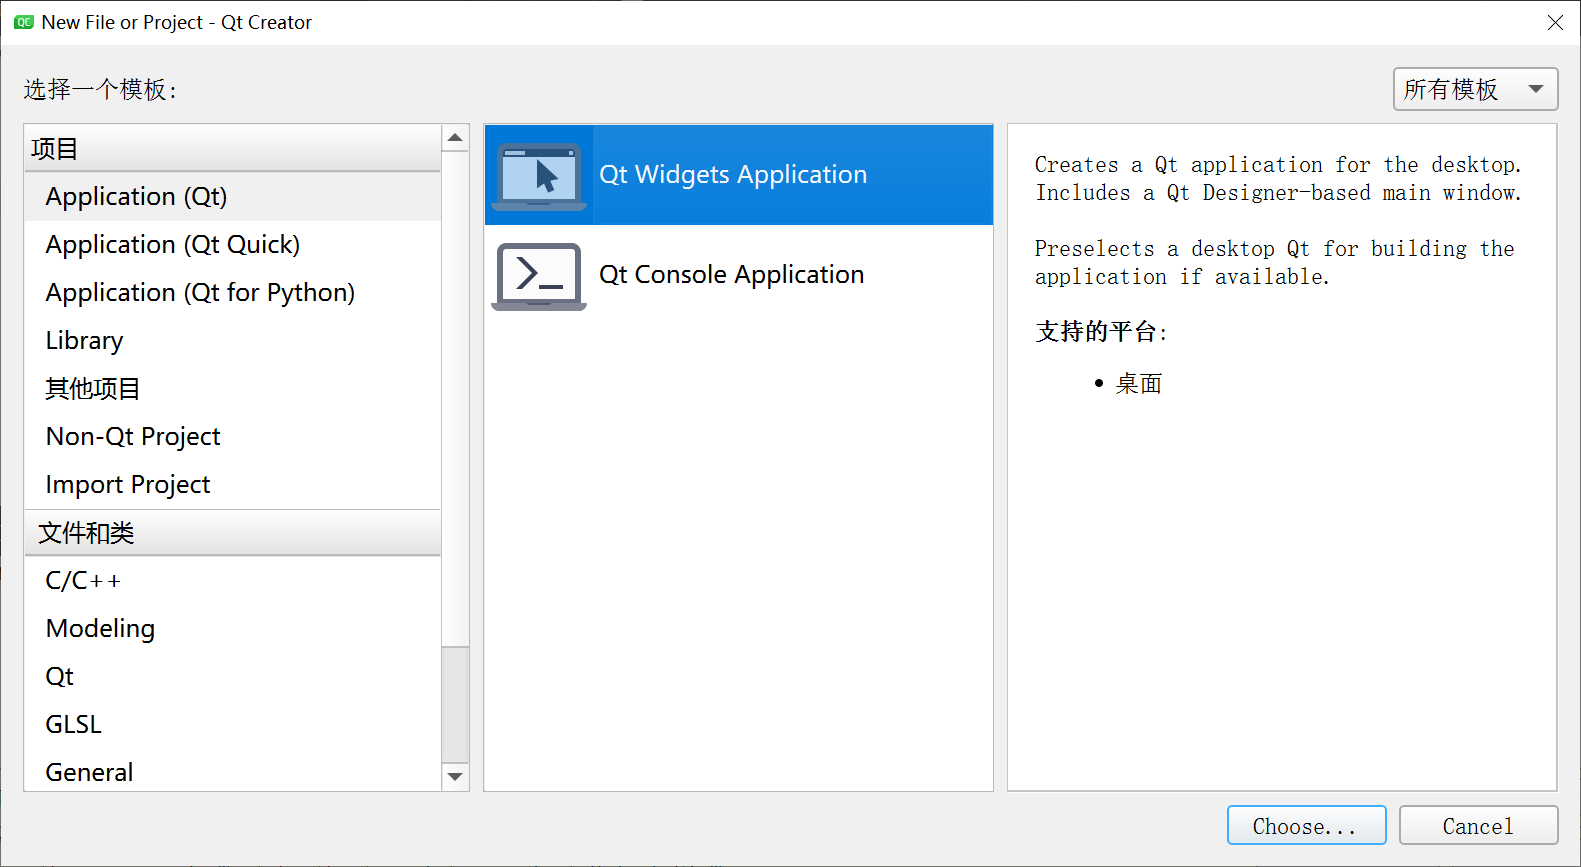Click the category list scroll up arrow
1581x867 pixels.
(x=455, y=138)
